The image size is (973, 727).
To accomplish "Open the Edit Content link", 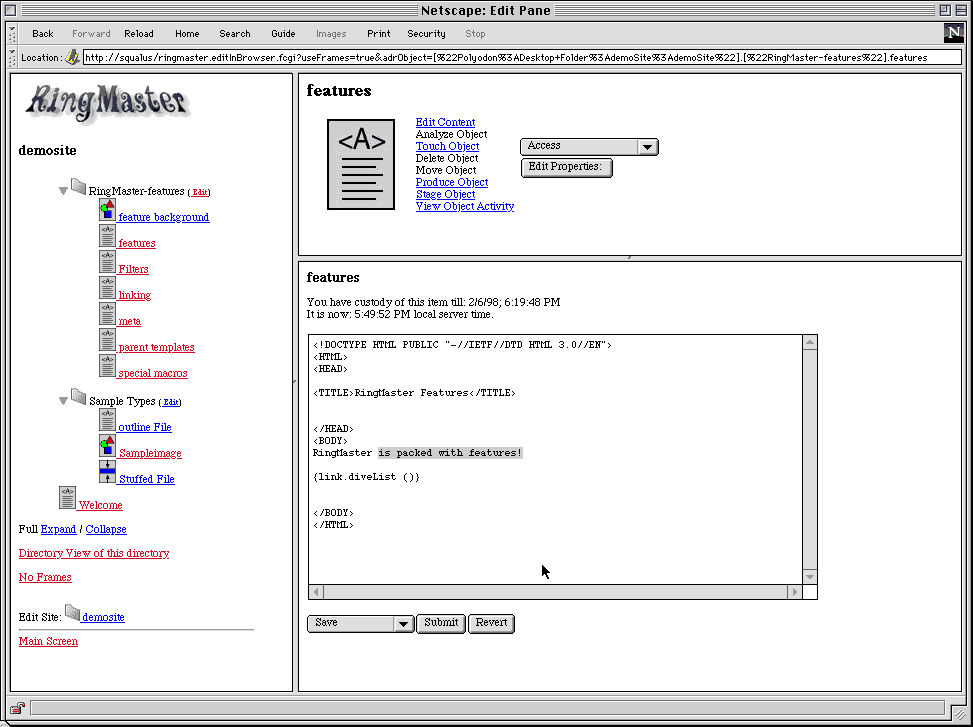I will click(445, 122).
